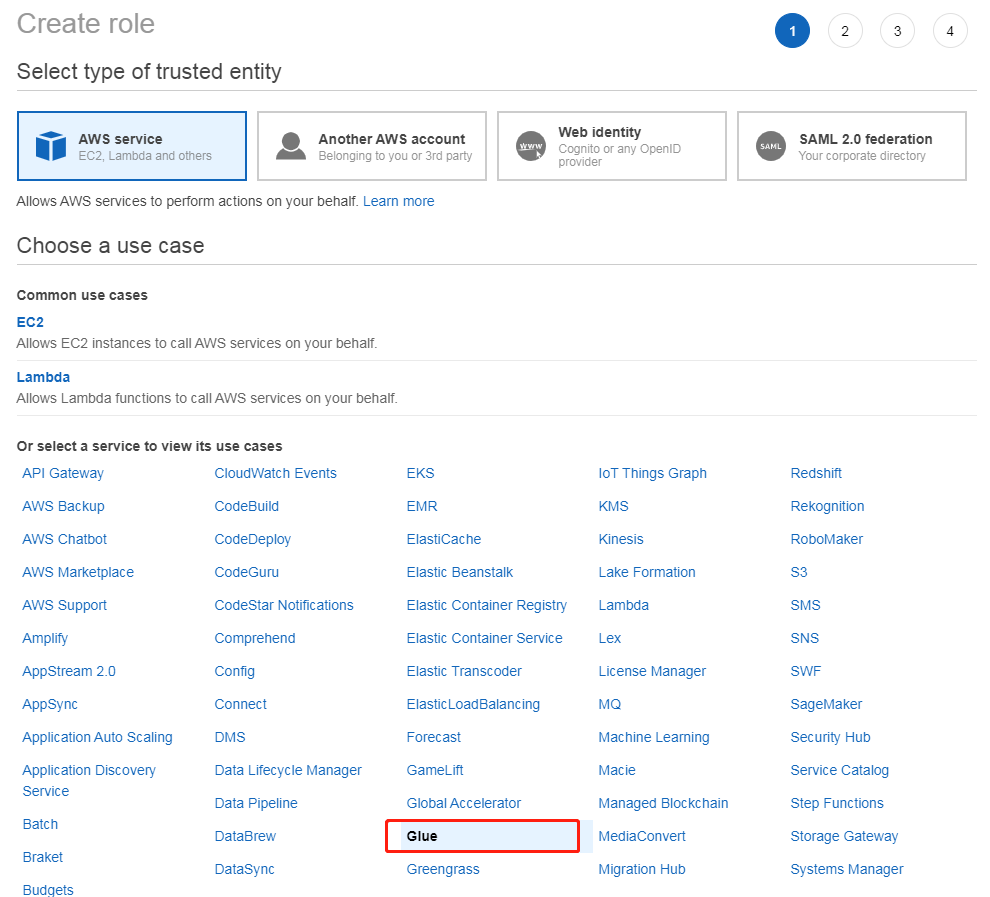Viewport: 990px width, 897px height.
Task: Select the AWS service trusted entity card
Action: [x=132, y=146]
